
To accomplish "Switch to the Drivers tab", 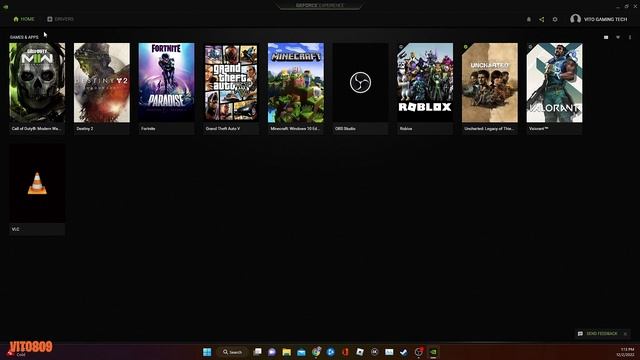I will (60, 19).
